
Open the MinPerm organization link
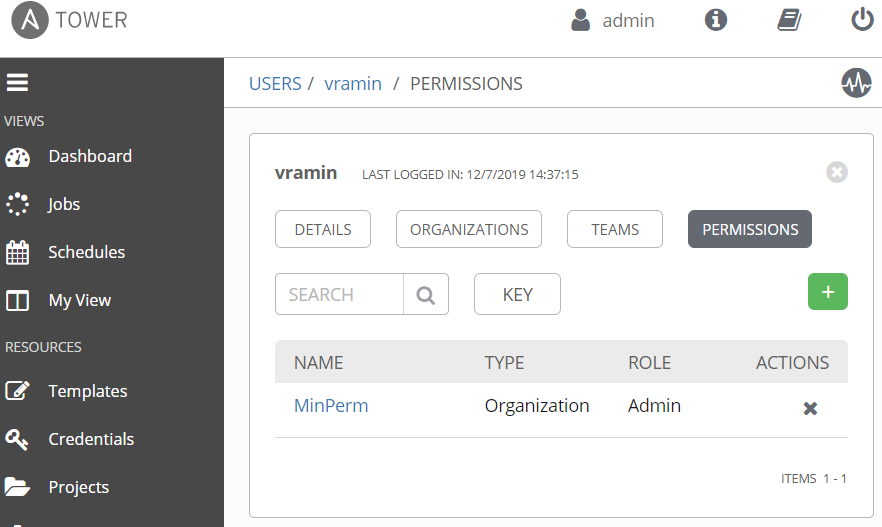[x=331, y=406]
